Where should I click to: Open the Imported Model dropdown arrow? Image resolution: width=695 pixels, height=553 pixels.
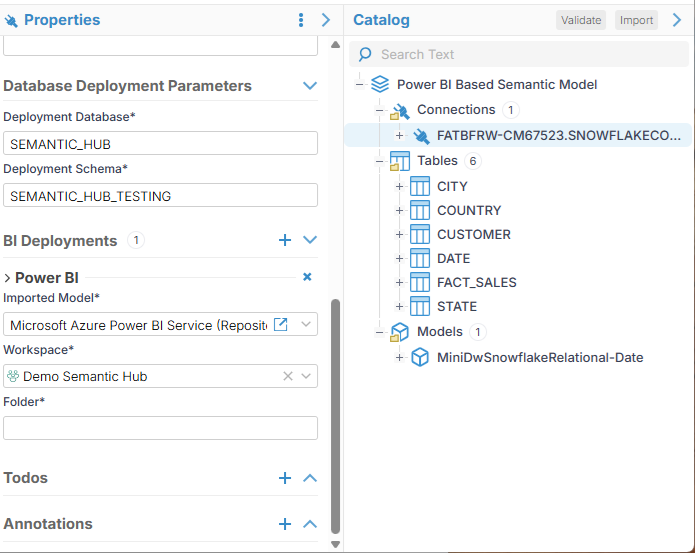[307, 324]
